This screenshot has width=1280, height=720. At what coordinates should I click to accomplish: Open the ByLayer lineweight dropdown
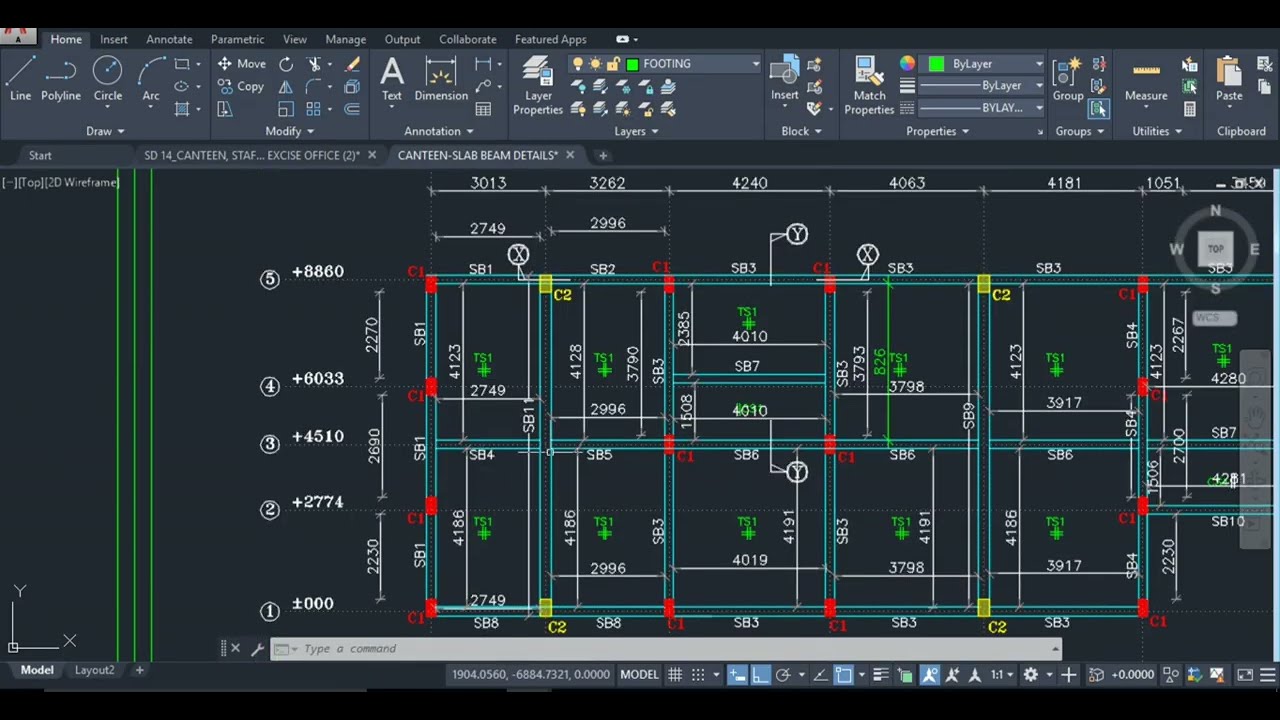click(1039, 86)
